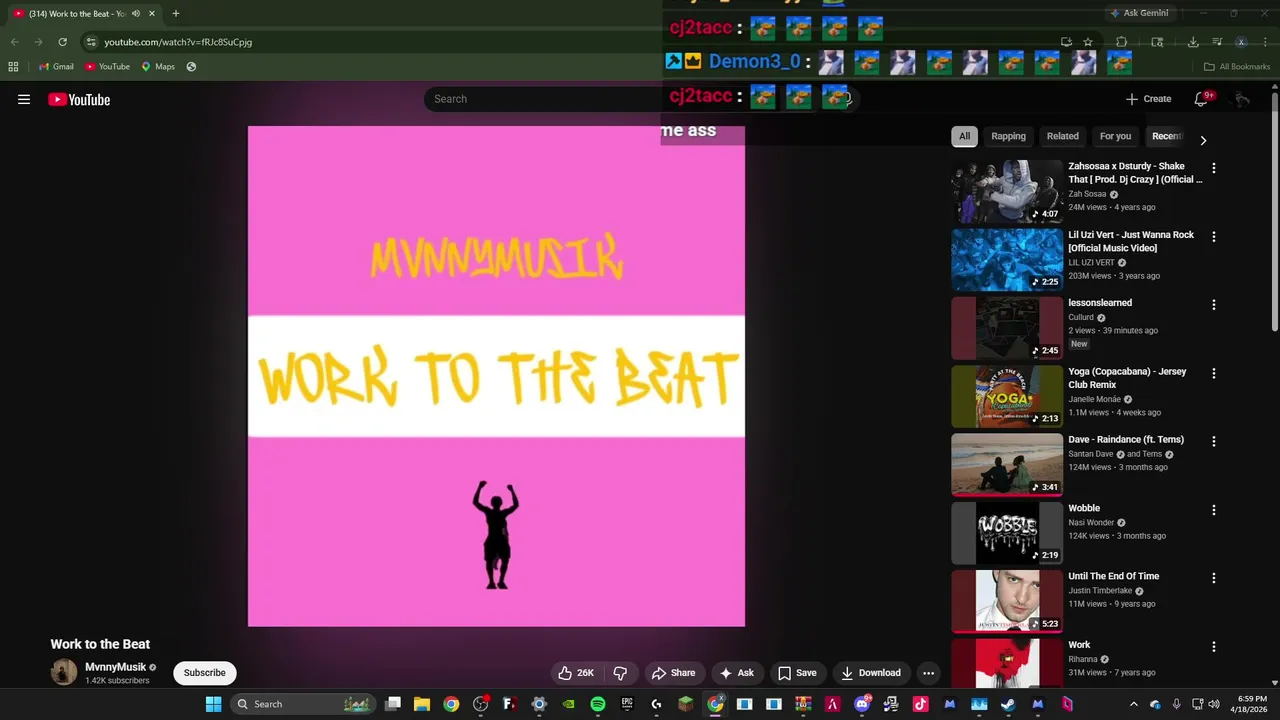Viewport: 1280px width, 720px height.
Task: Open a new Chrome tab
Action: (x=176, y=14)
